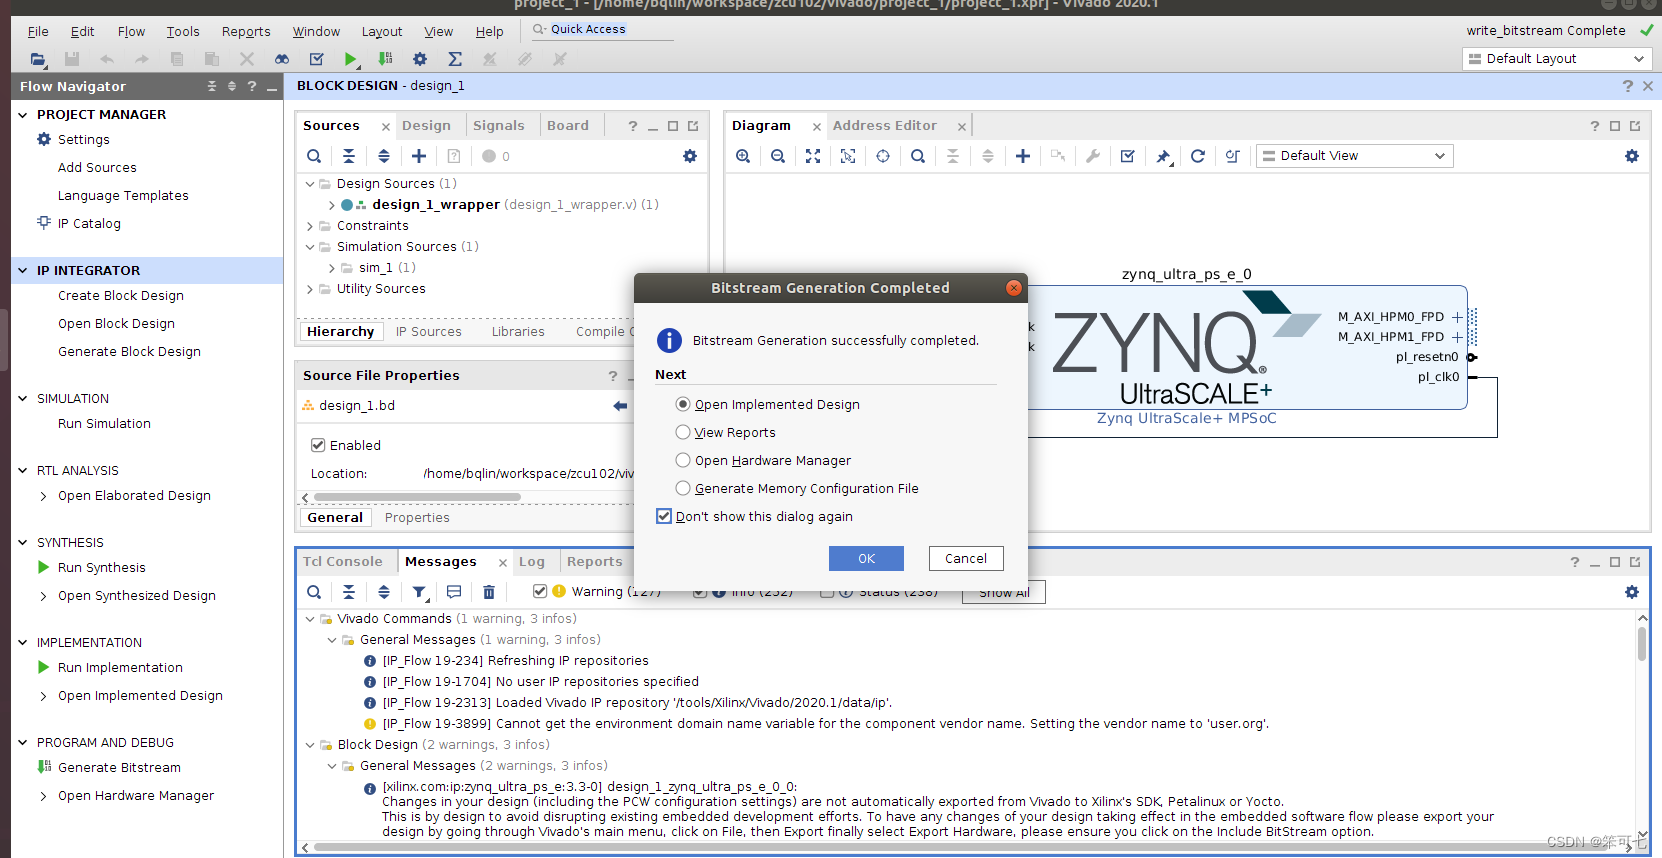The height and width of the screenshot is (858, 1662).
Task: Switch to the Address Editor tab
Action: [885, 126]
